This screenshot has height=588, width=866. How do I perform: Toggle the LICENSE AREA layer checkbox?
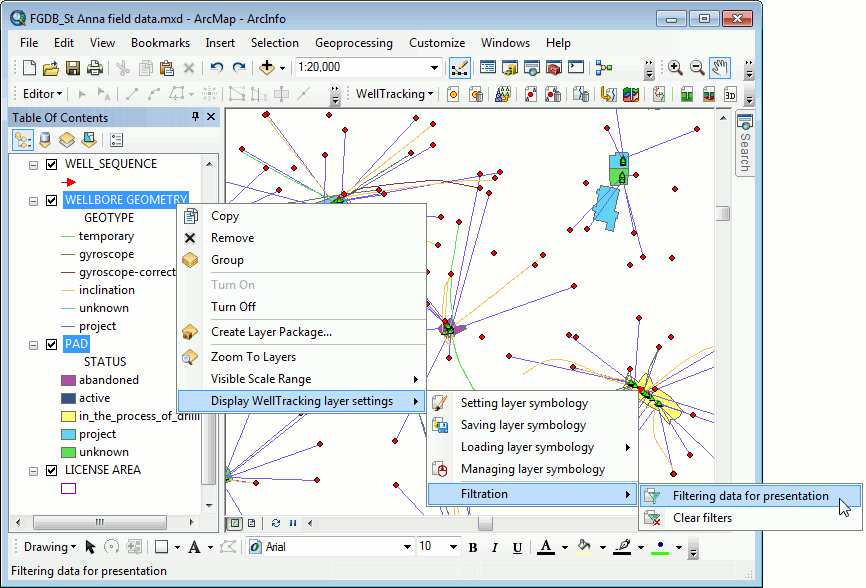click(x=52, y=470)
